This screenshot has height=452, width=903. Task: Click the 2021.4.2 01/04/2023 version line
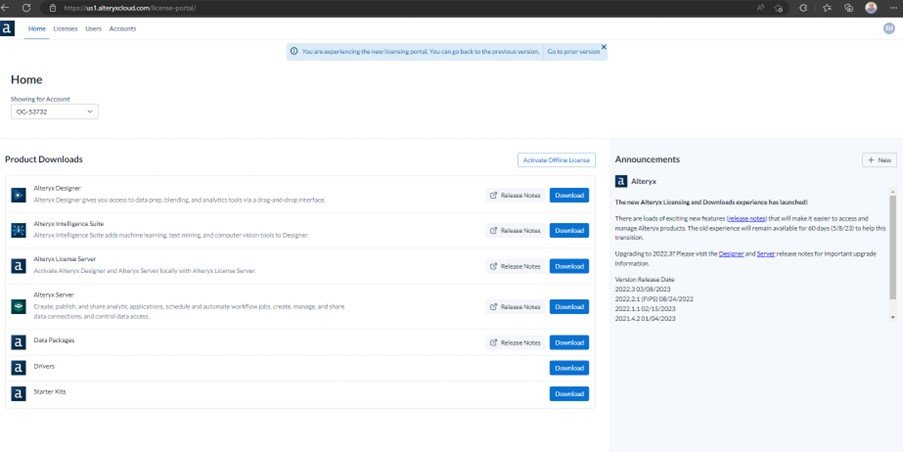point(645,318)
